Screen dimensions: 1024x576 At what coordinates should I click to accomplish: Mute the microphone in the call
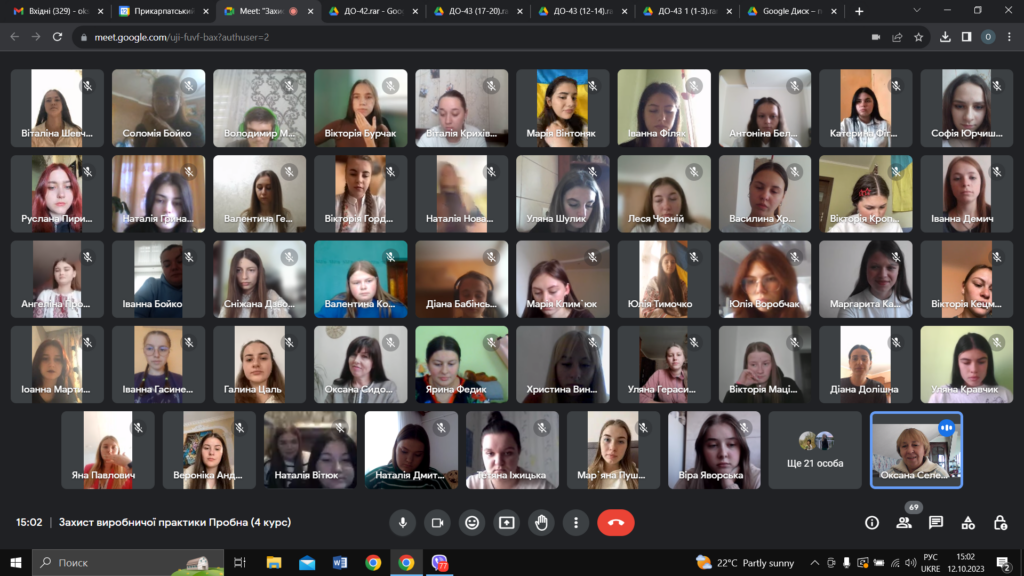tap(402, 522)
